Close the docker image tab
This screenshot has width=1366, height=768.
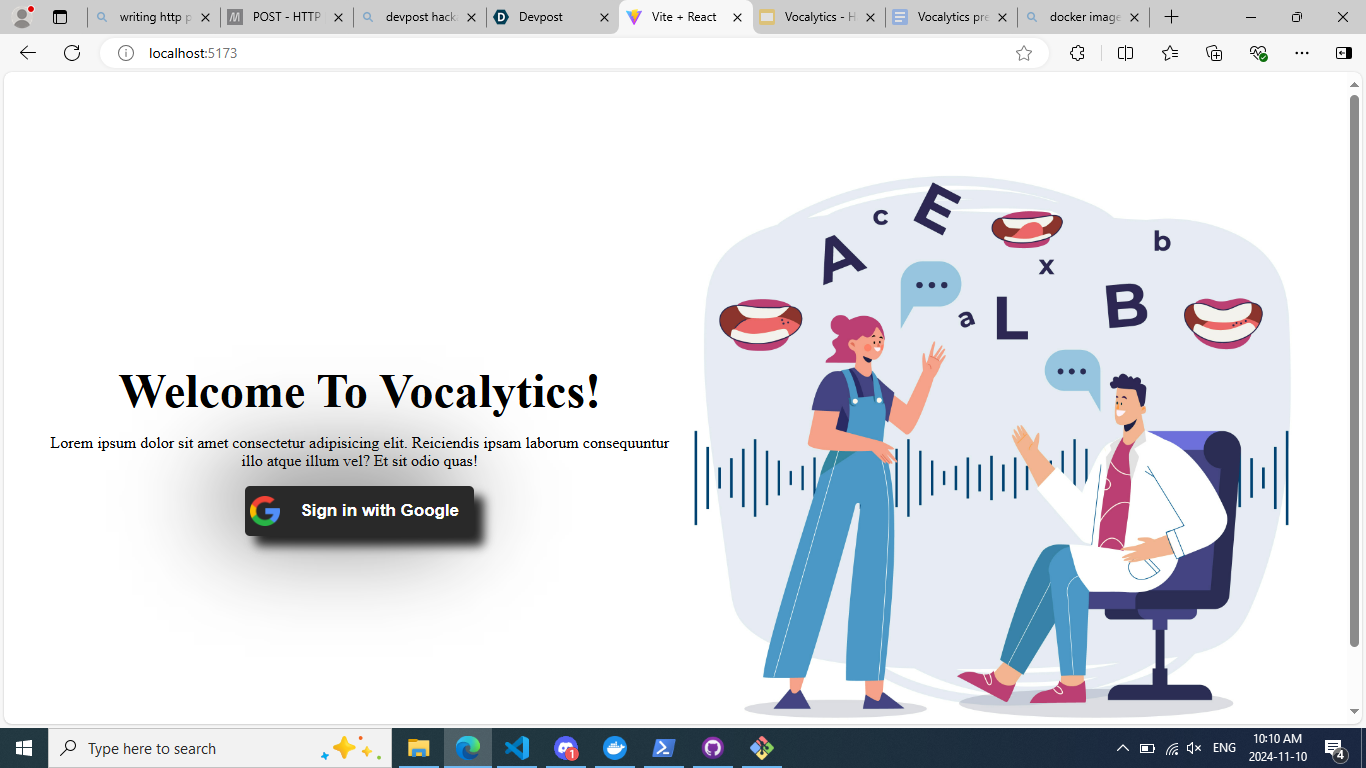tap(1135, 17)
